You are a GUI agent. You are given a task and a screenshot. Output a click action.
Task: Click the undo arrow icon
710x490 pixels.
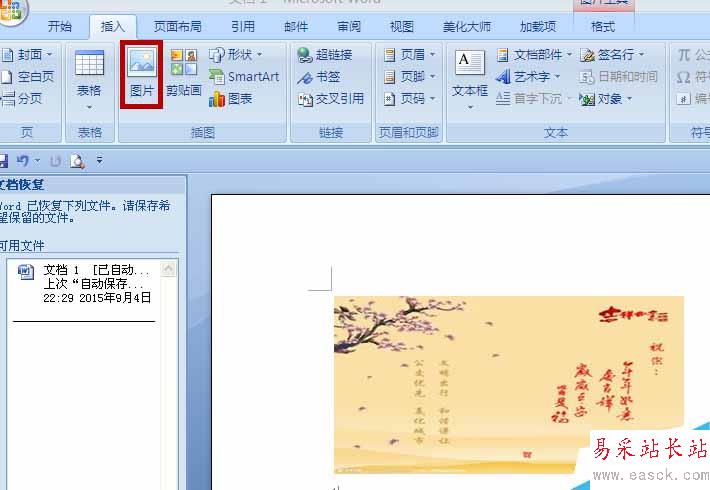click(x=22, y=161)
